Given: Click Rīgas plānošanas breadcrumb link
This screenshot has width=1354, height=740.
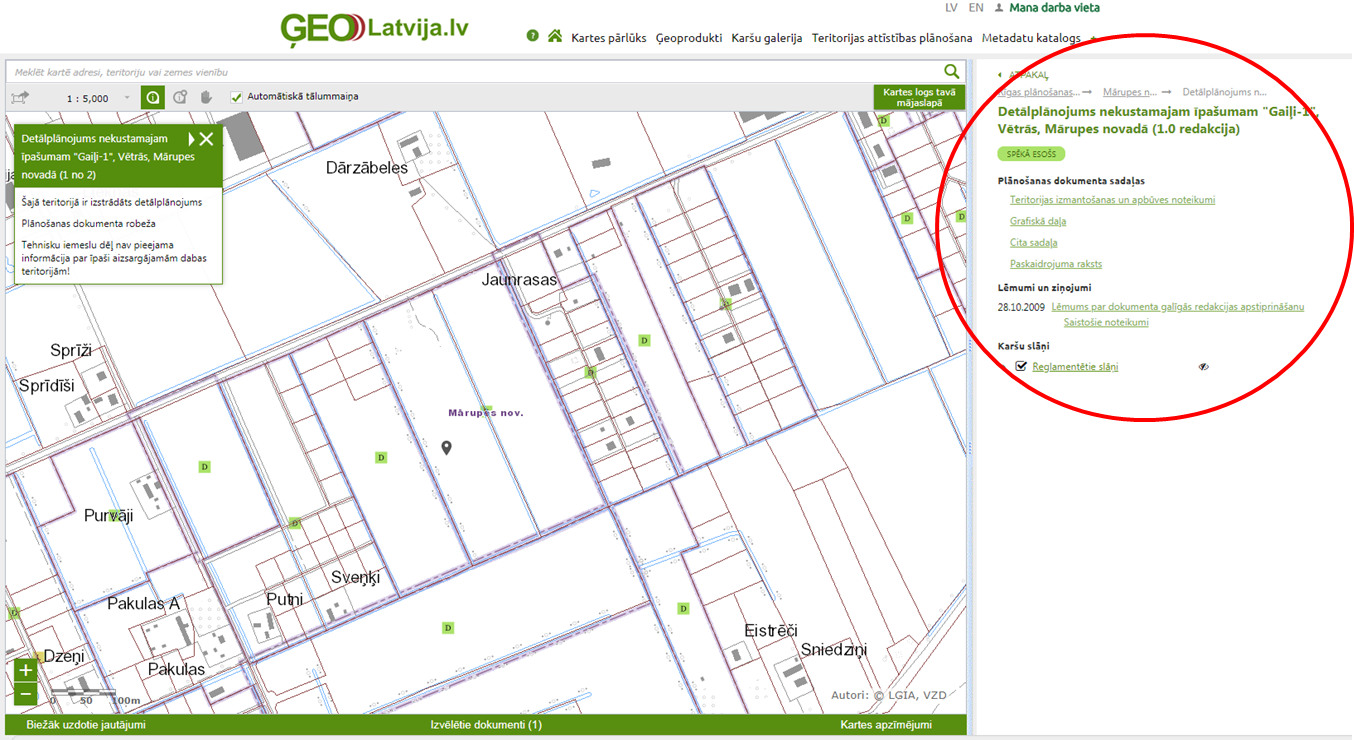Looking at the screenshot, I should click(x=1038, y=91).
